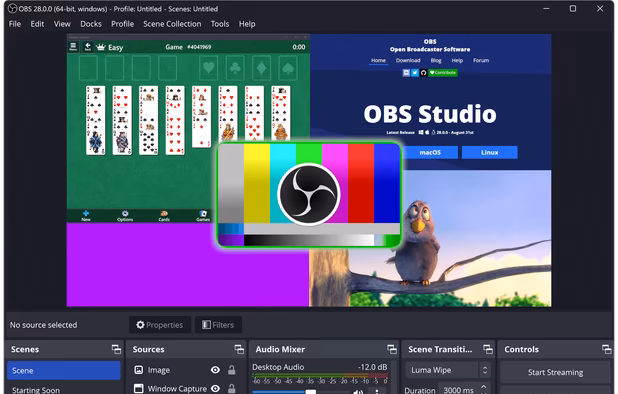
Task: Lock the Image source
Action: pyautogui.click(x=232, y=370)
